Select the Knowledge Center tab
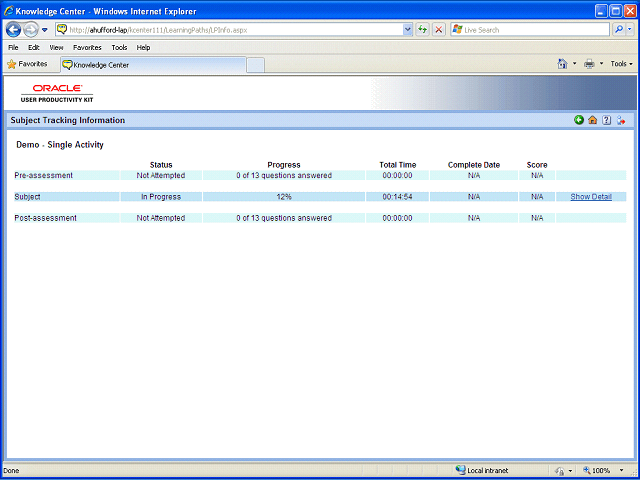640x480 pixels. tap(153, 65)
